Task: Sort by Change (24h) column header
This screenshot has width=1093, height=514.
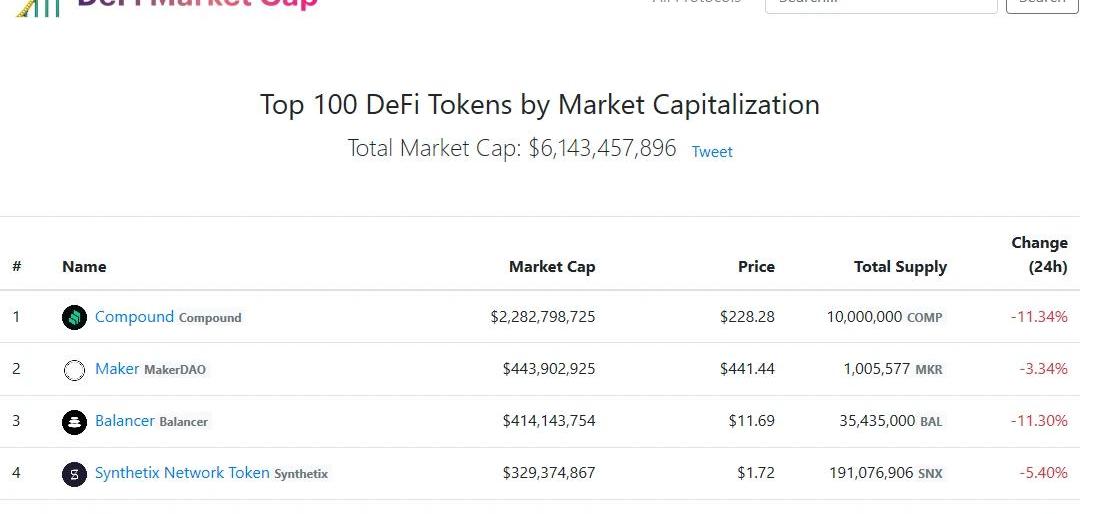Action: (1040, 255)
